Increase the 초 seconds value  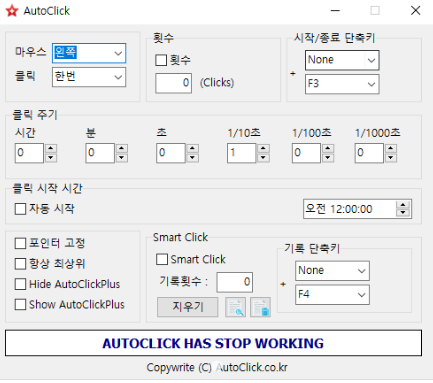point(192,148)
